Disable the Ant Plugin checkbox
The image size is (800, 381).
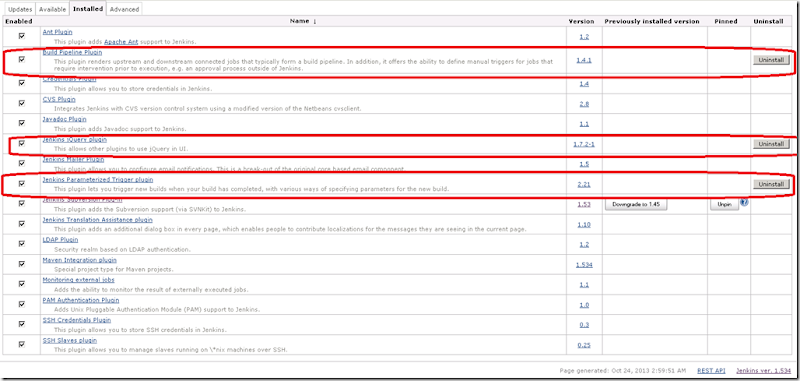(x=21, y=36)
